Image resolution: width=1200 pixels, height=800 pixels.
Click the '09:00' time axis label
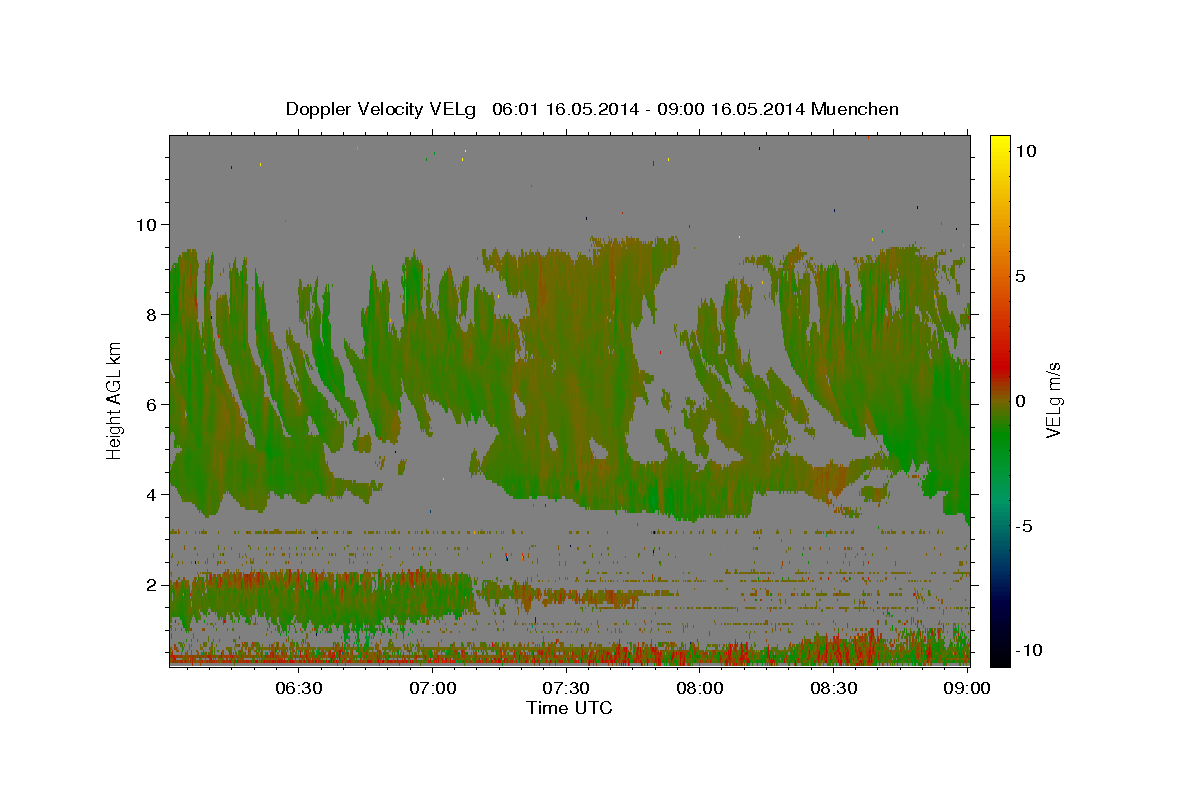click(967, 688)
